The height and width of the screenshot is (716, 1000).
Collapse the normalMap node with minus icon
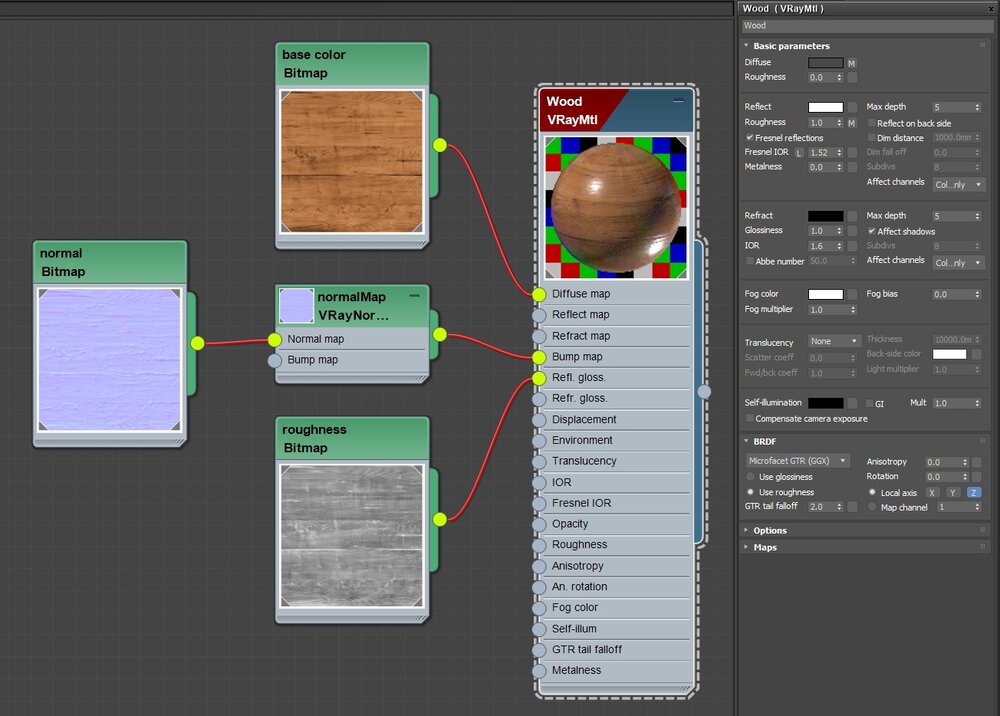[414, 296]
